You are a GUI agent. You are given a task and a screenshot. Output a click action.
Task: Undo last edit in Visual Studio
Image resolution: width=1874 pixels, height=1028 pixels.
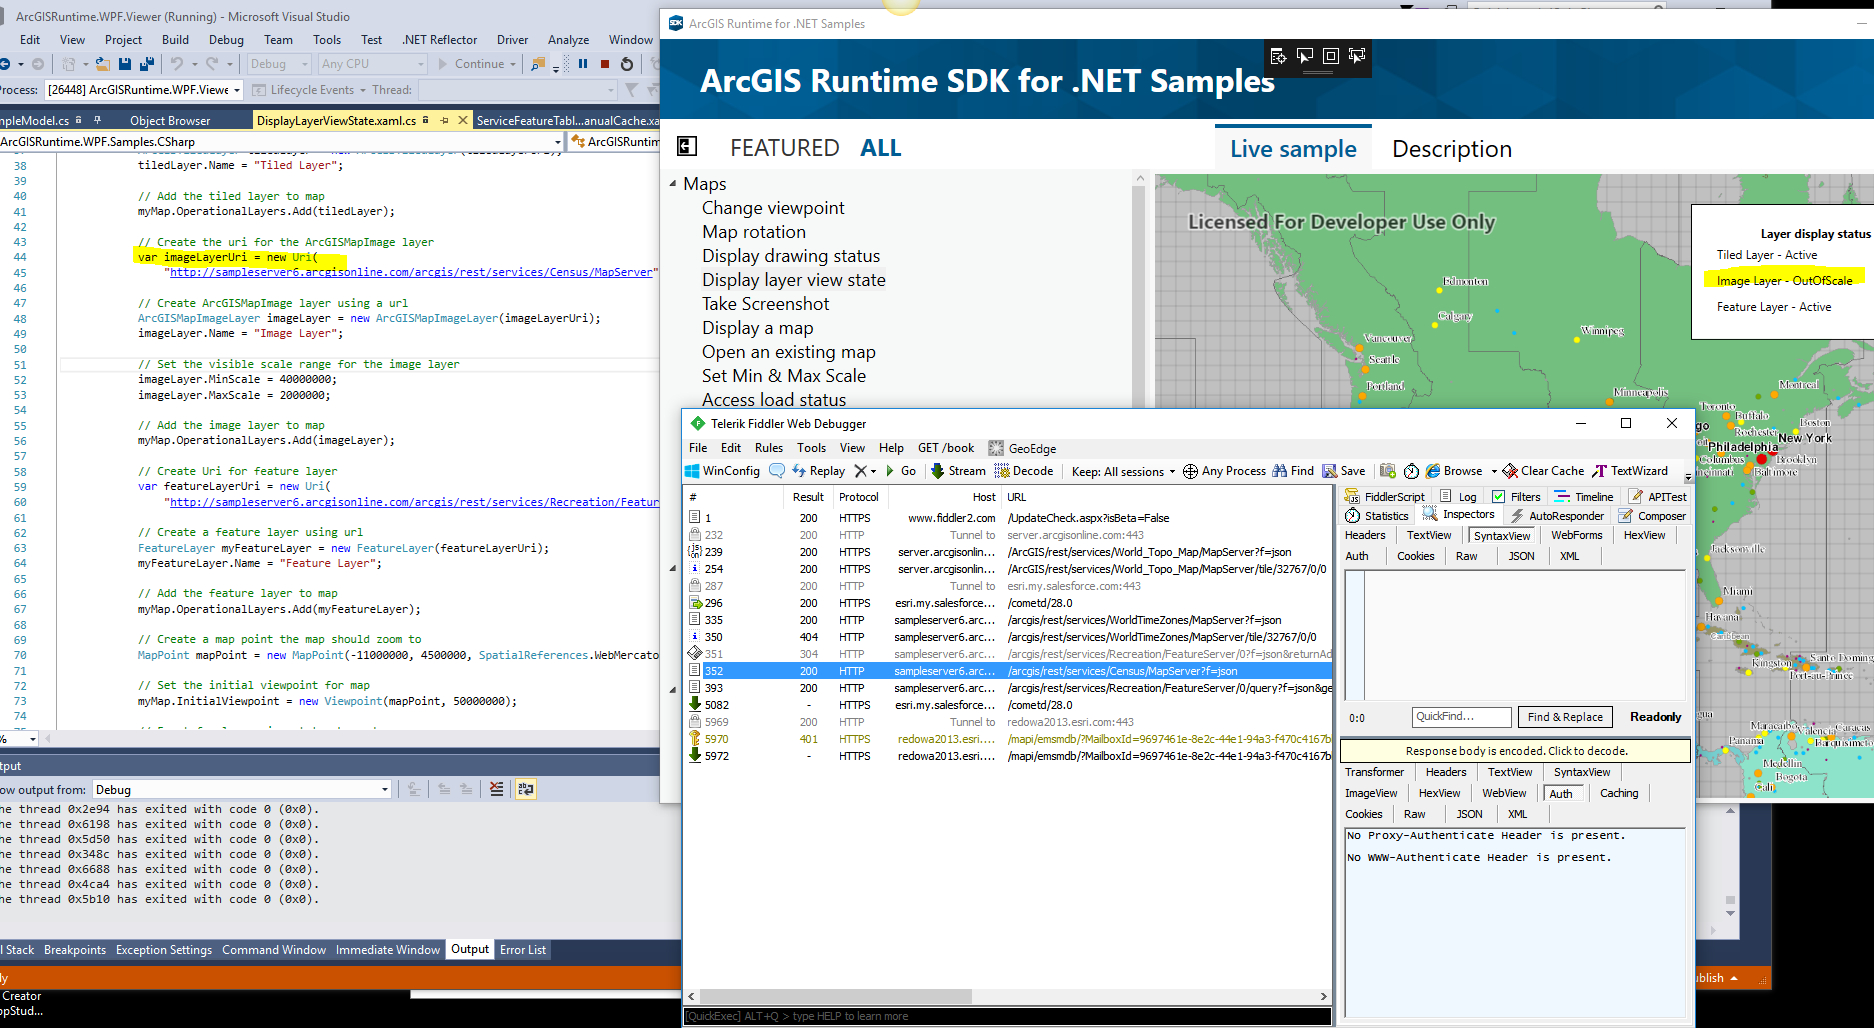[x=177, y=64]
